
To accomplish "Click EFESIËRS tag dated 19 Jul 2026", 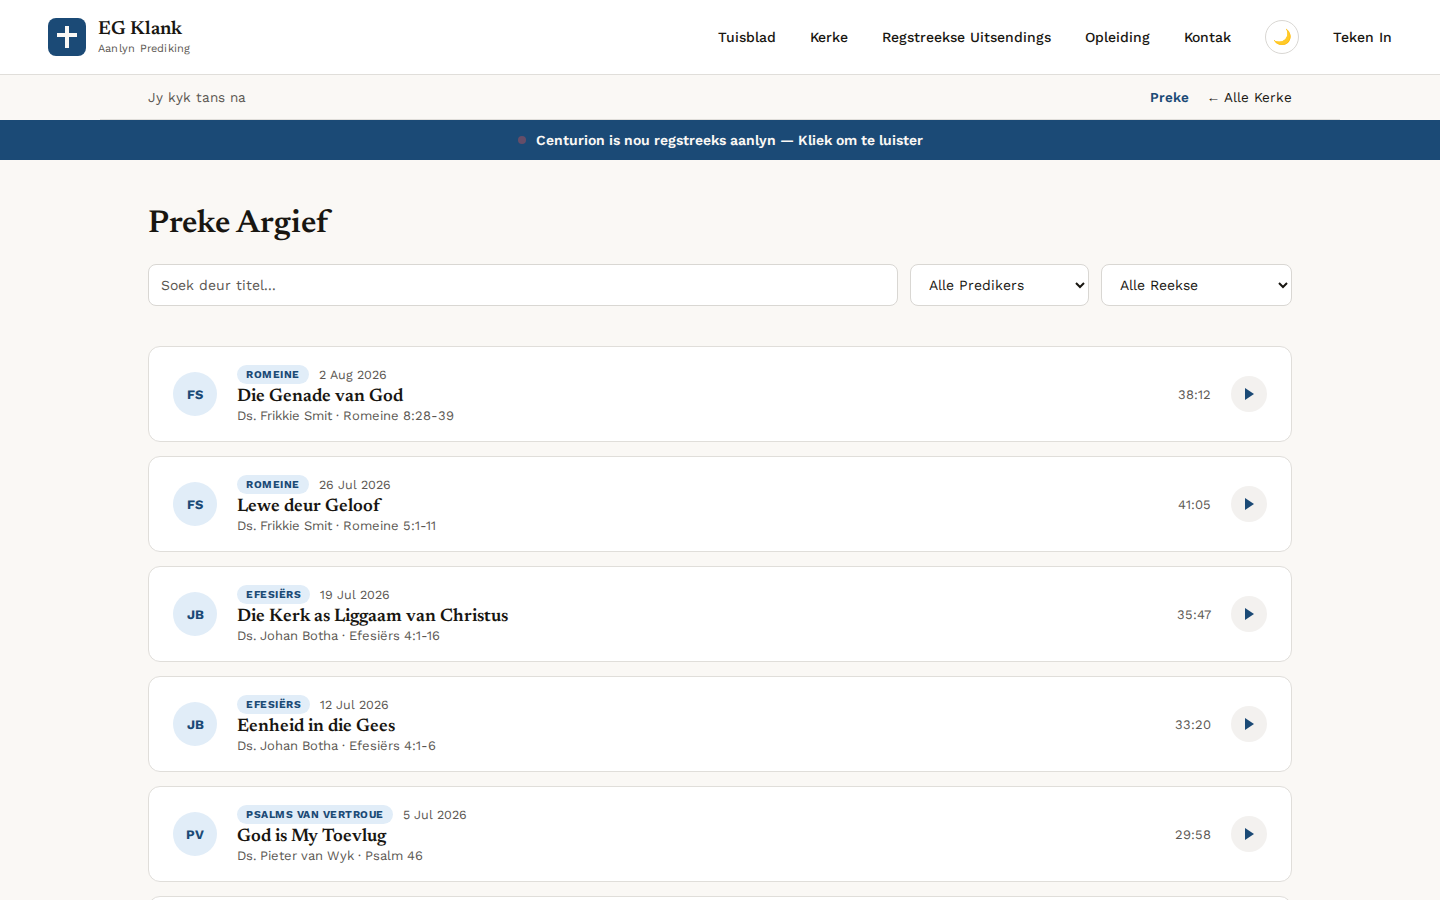I will pos(273,594).
